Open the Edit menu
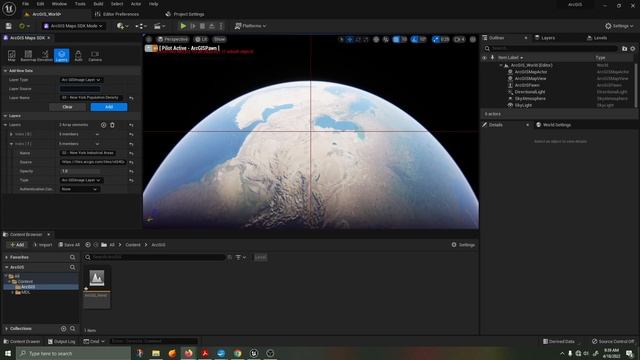The height and width of the screenshot is (360, 640). tap(40, 4)
